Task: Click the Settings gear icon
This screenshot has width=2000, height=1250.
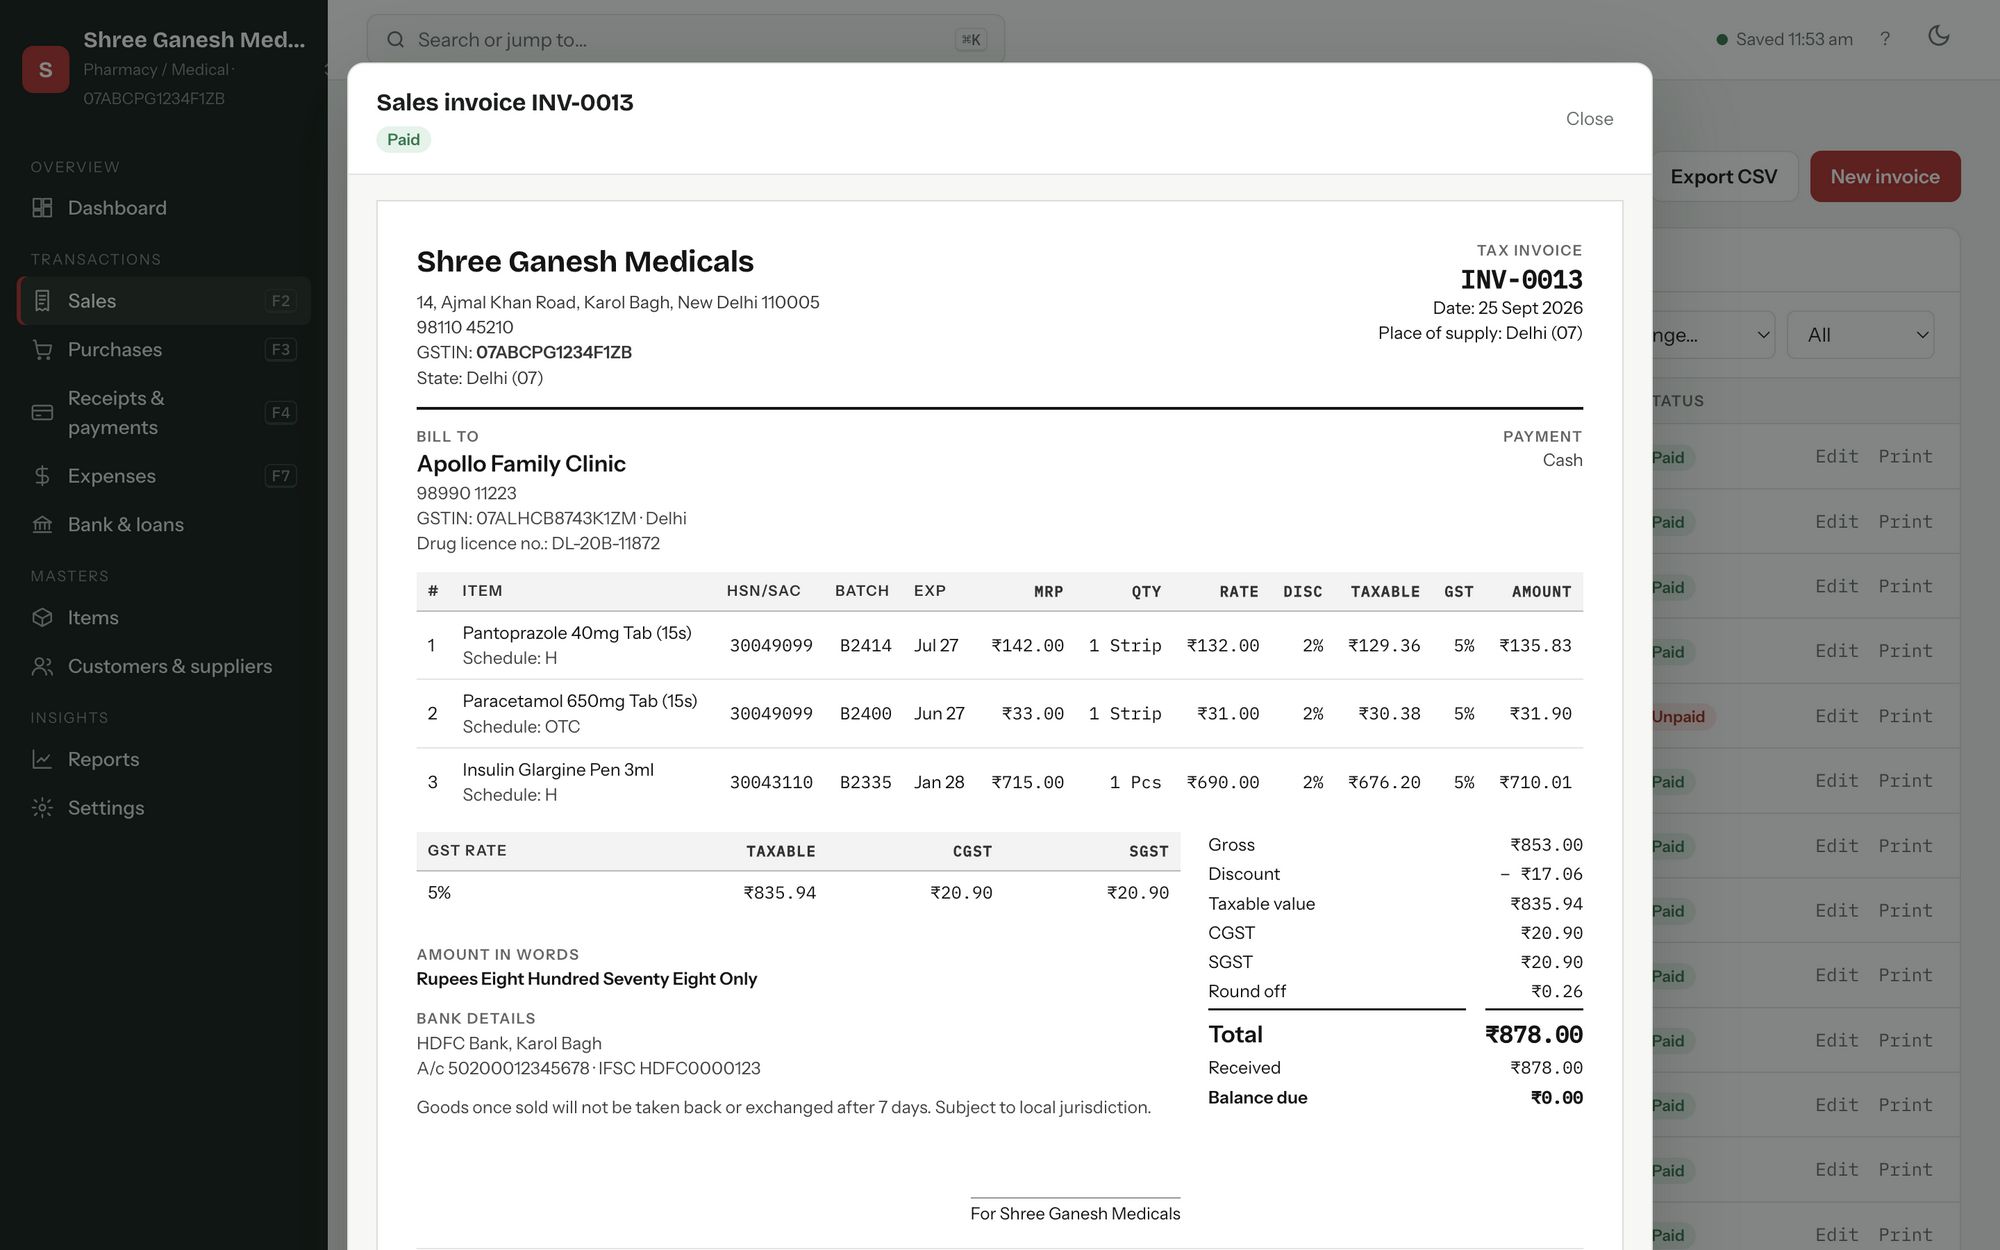Action: click(x=42, y=808)
